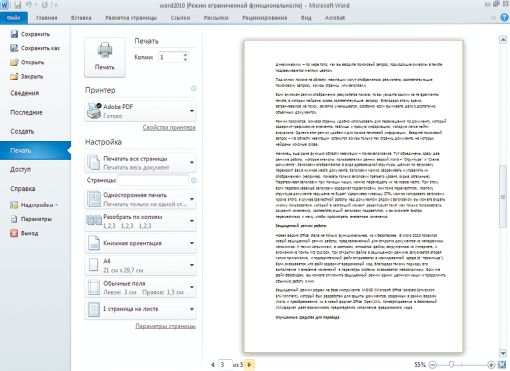Switch to the Ссылки tab
The image size is (510, 371).
point(180,18)
